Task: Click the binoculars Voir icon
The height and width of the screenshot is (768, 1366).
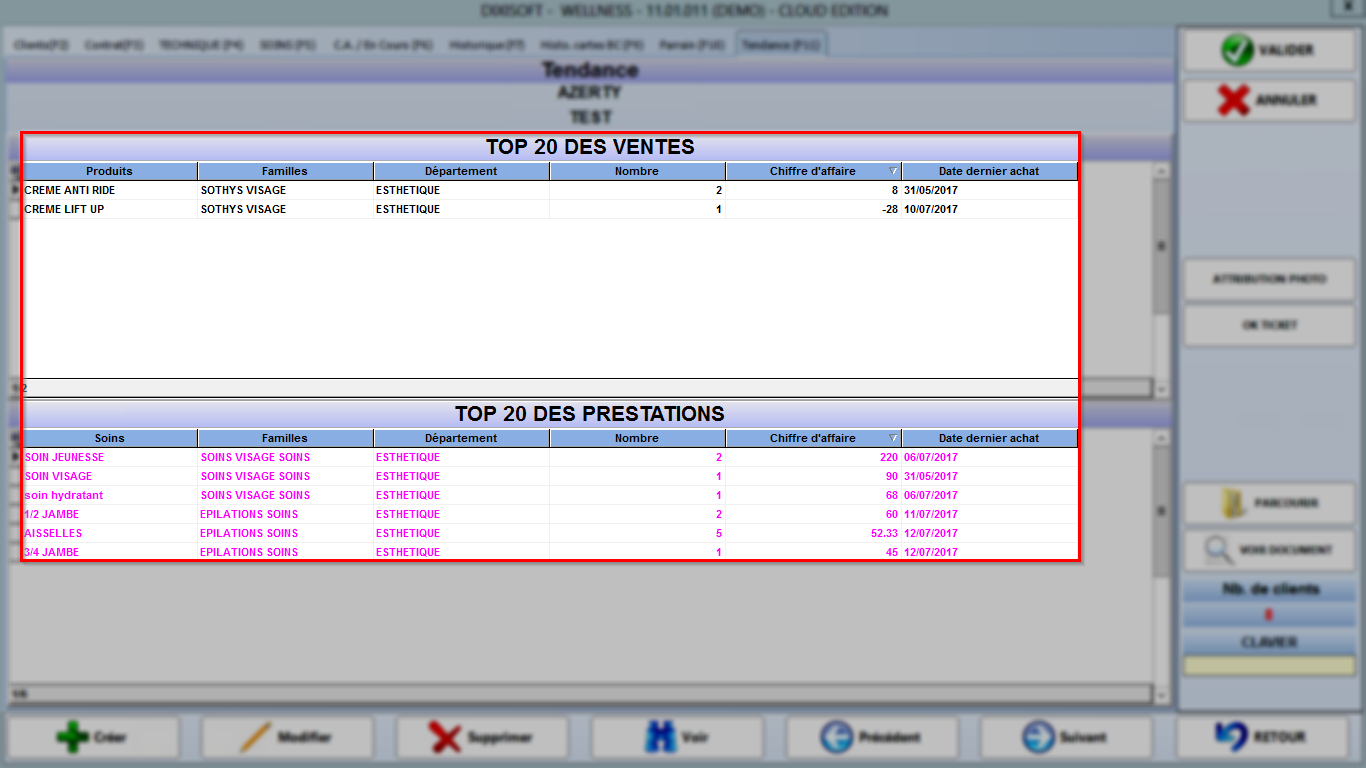Action: pos(660,737)
